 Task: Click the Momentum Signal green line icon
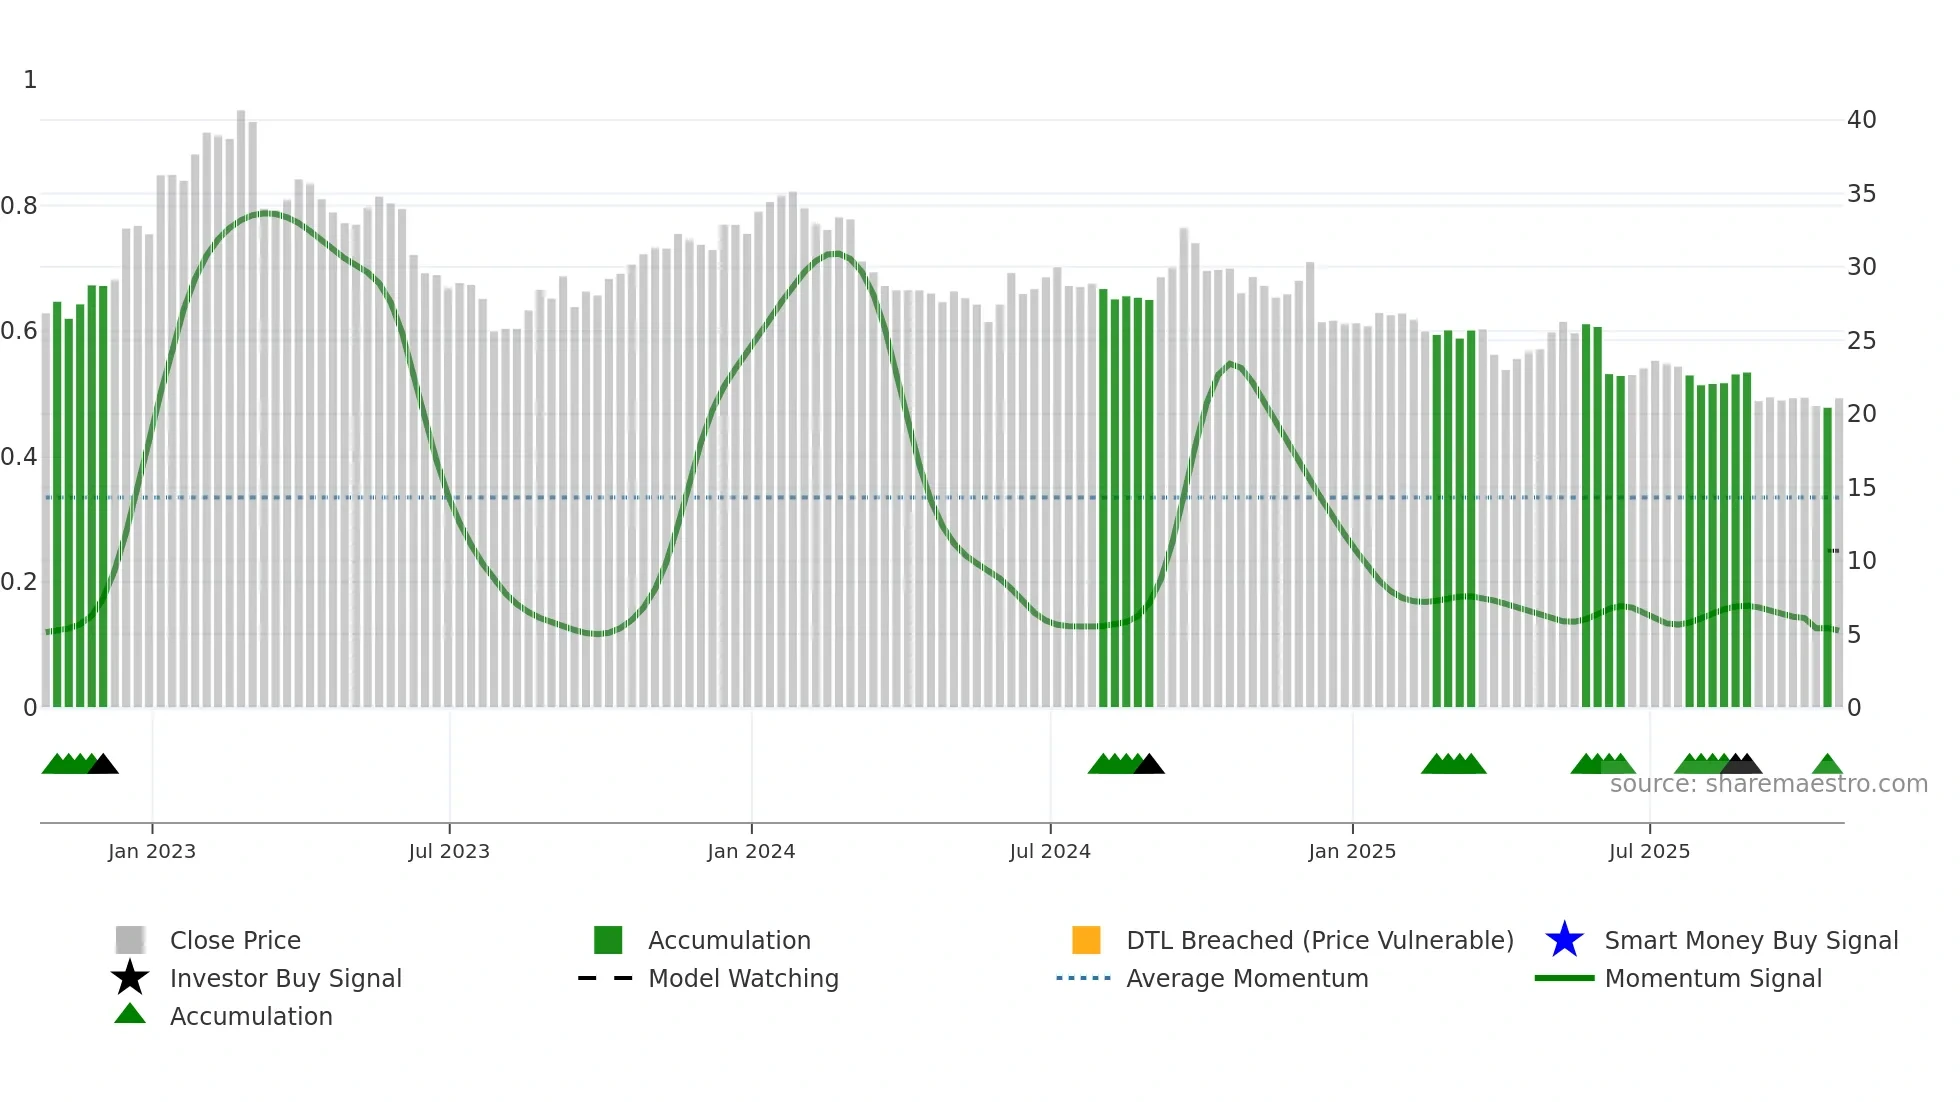pos(1564,978)
